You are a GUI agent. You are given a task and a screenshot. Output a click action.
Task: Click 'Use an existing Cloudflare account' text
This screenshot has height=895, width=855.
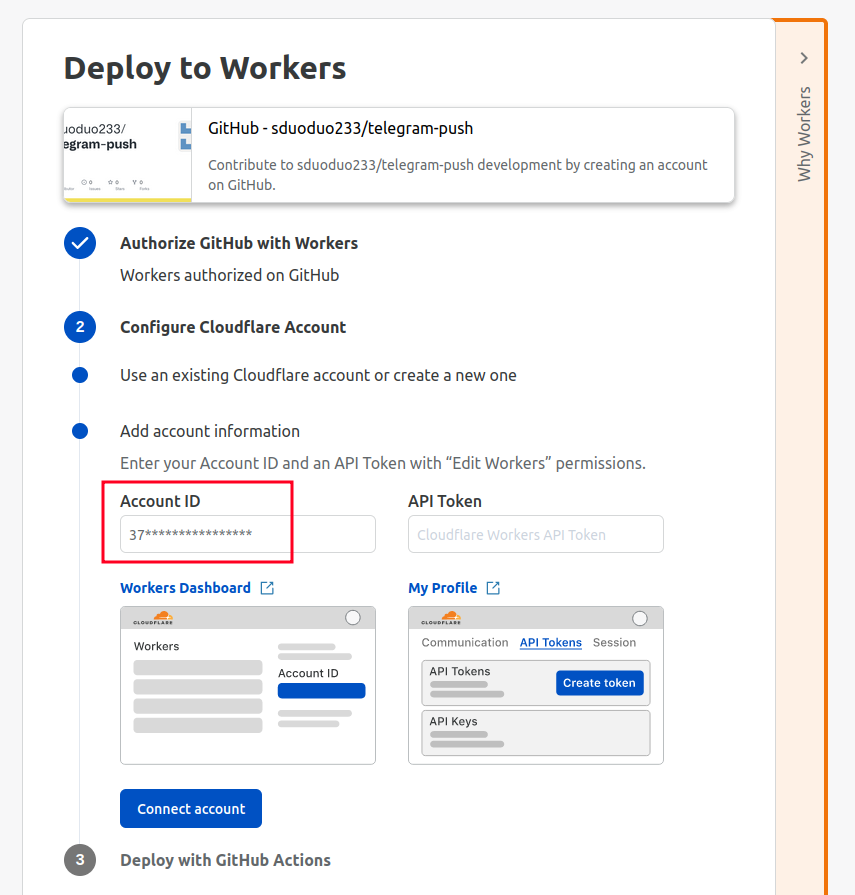[x=318, y=376]
